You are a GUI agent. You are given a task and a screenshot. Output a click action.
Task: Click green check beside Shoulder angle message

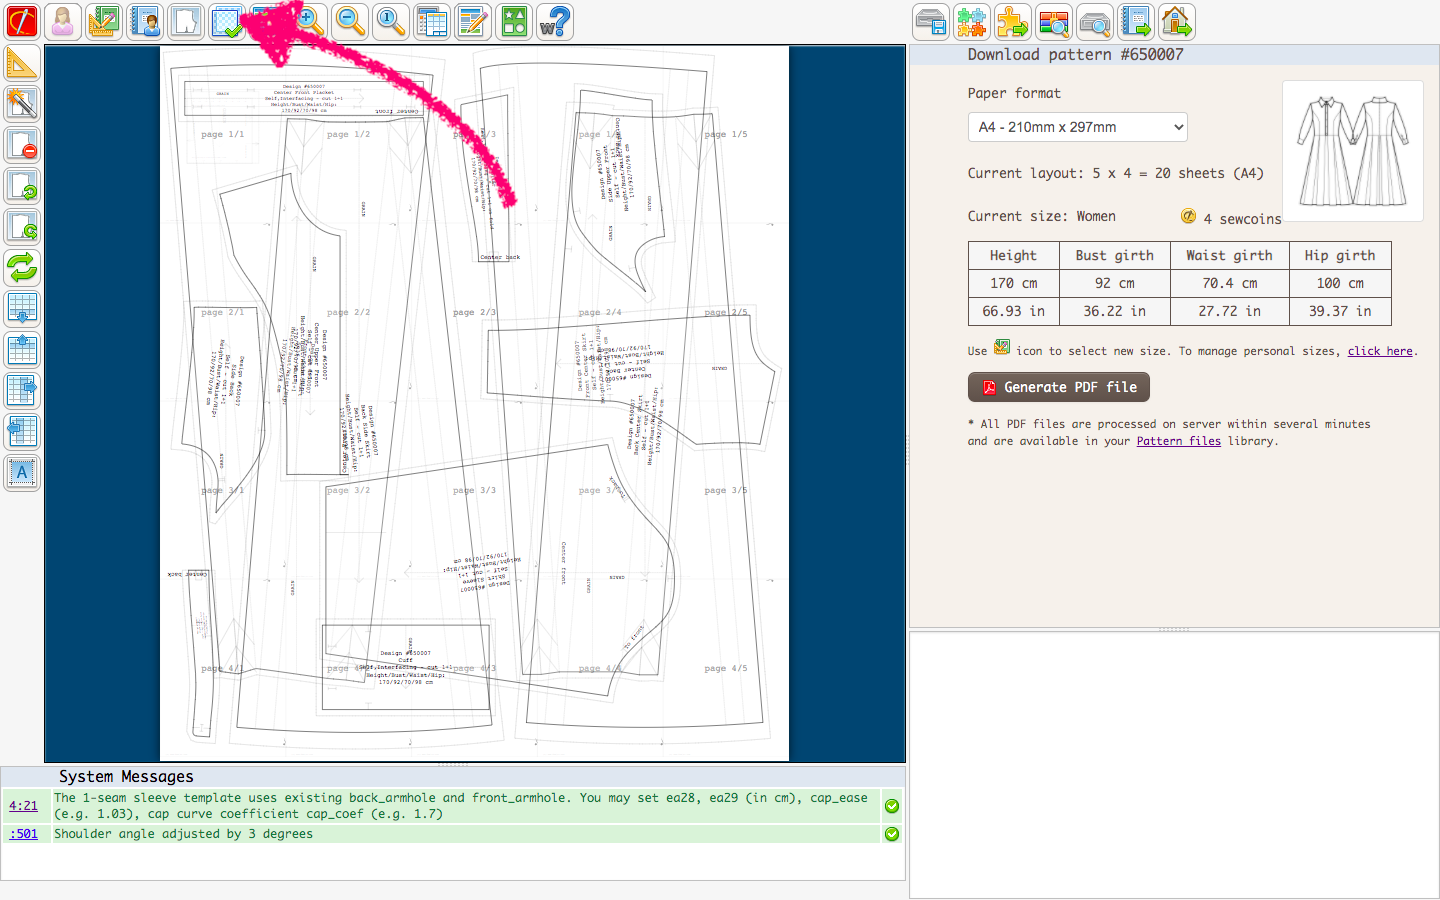pyautogui.click(x=892, y=834)
